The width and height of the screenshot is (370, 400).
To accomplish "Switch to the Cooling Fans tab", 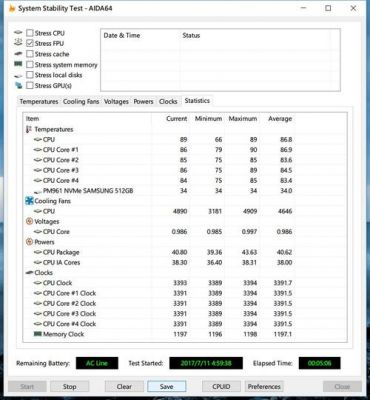I will (x=81, y=101).
